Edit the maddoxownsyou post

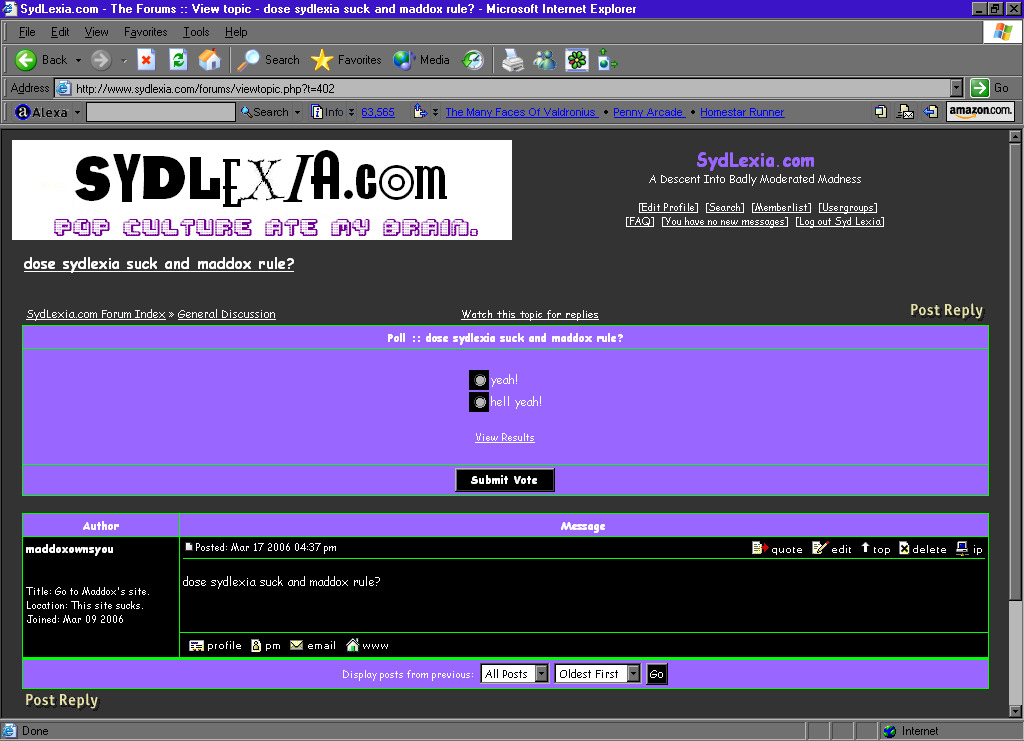[x=831, y=549]
